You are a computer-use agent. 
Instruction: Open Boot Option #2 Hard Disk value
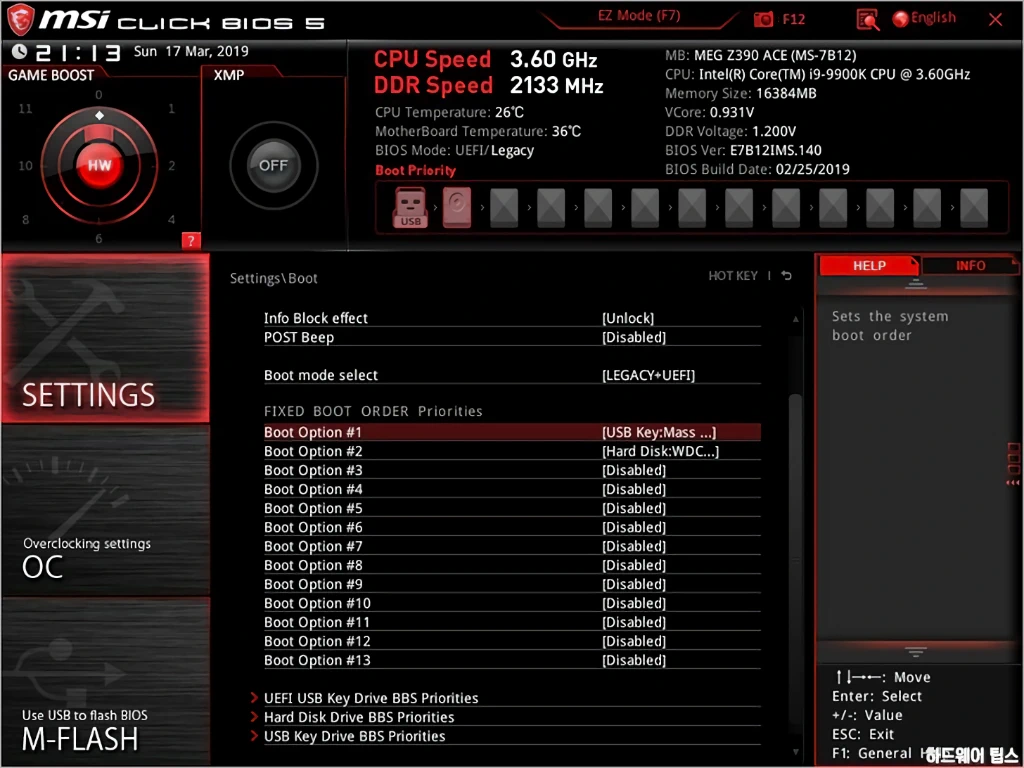point(660,451)
